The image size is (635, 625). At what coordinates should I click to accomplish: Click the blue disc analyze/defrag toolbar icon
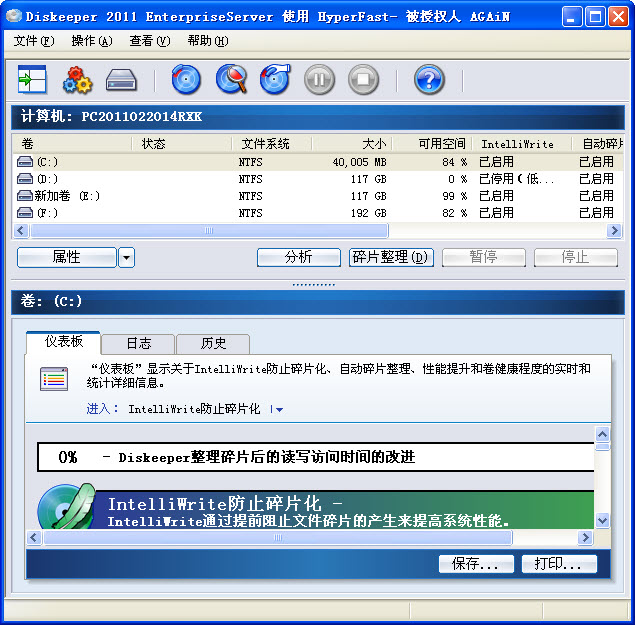point(186,79)
